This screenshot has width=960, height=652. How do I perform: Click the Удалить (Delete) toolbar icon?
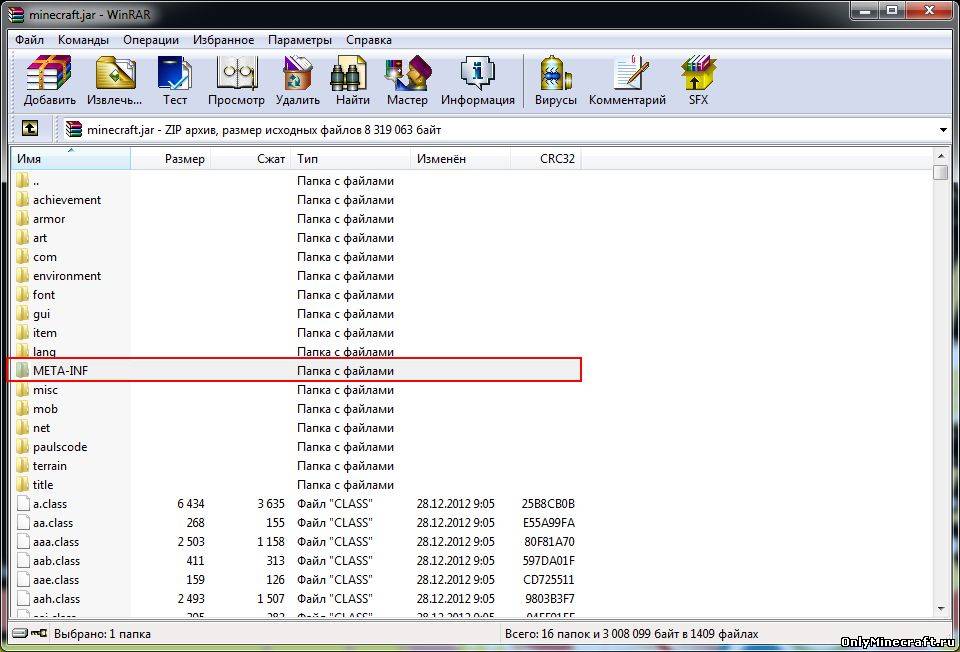[x=298, y=80]
